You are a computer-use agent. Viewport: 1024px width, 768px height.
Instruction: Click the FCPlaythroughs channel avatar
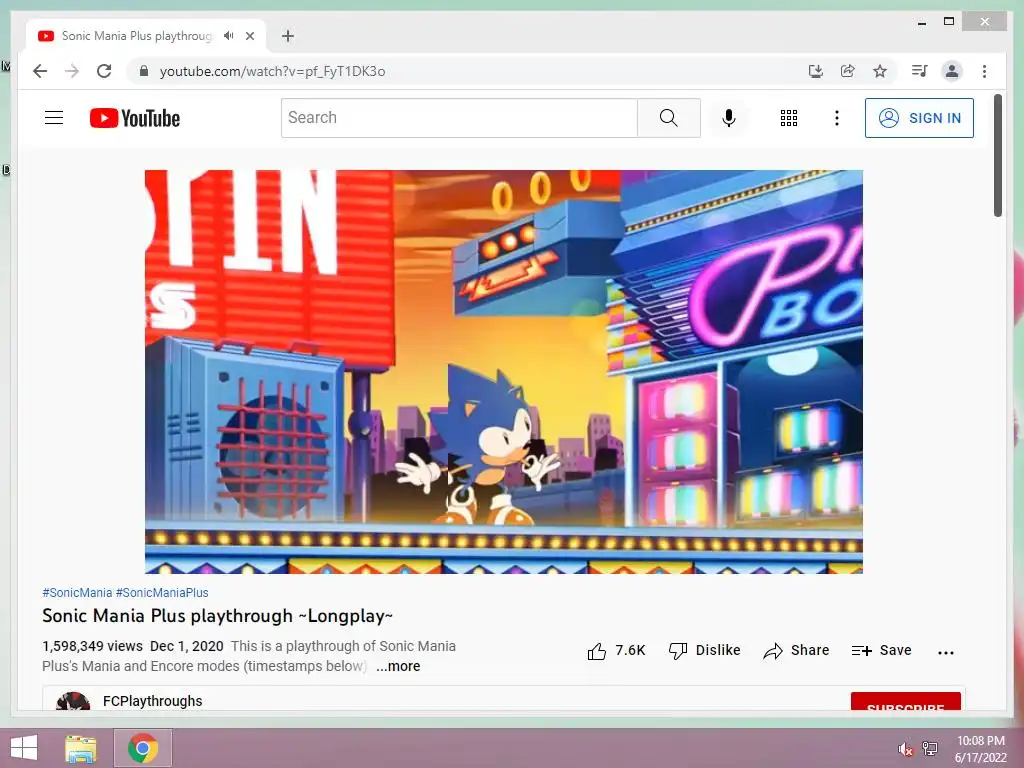[x=73, y=701]
